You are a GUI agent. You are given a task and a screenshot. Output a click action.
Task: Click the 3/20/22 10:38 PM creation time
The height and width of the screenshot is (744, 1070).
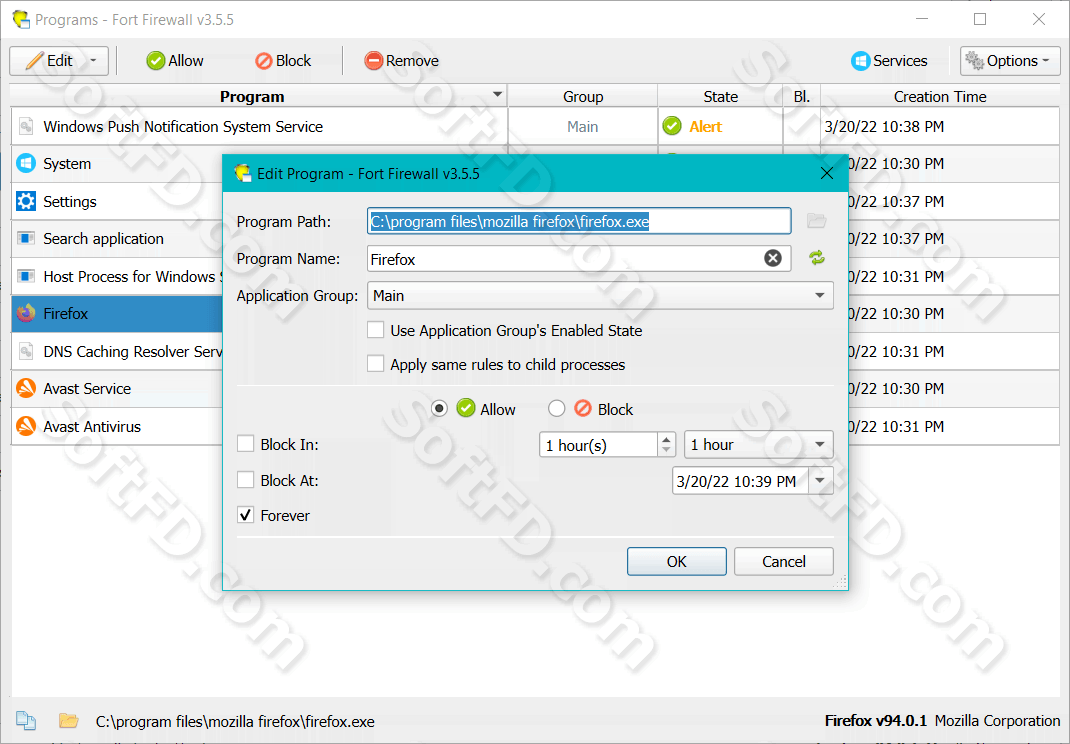tap(884, 126)
